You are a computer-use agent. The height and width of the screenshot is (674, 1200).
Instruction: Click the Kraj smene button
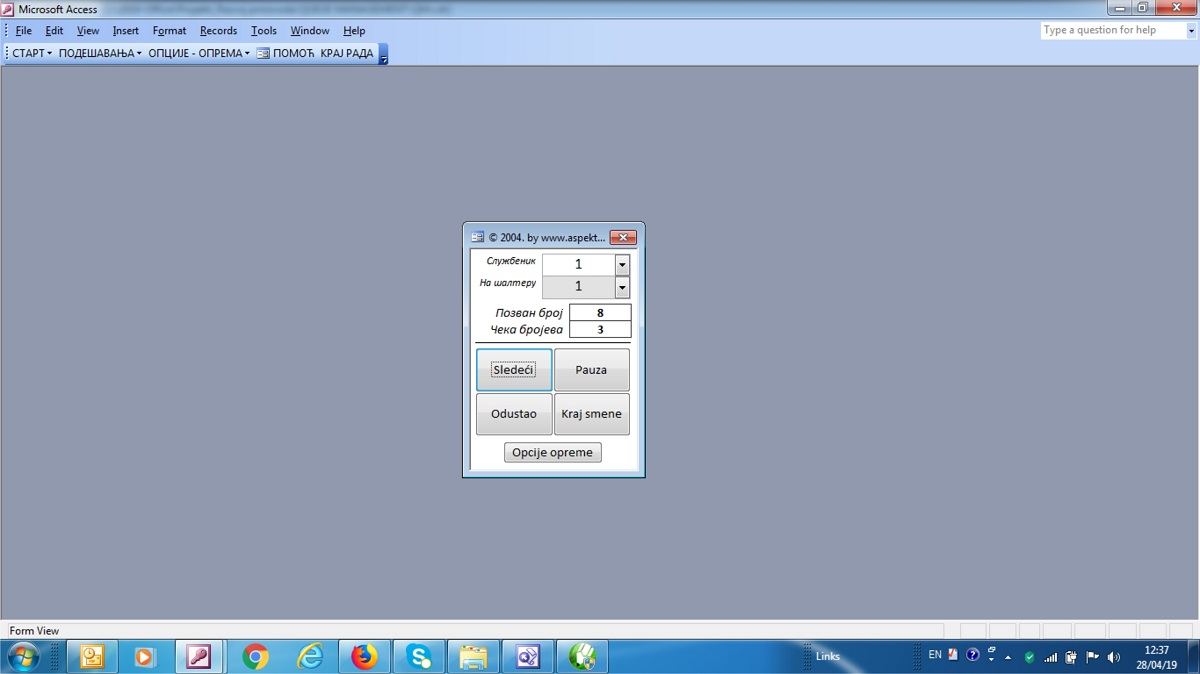[591, 414]
